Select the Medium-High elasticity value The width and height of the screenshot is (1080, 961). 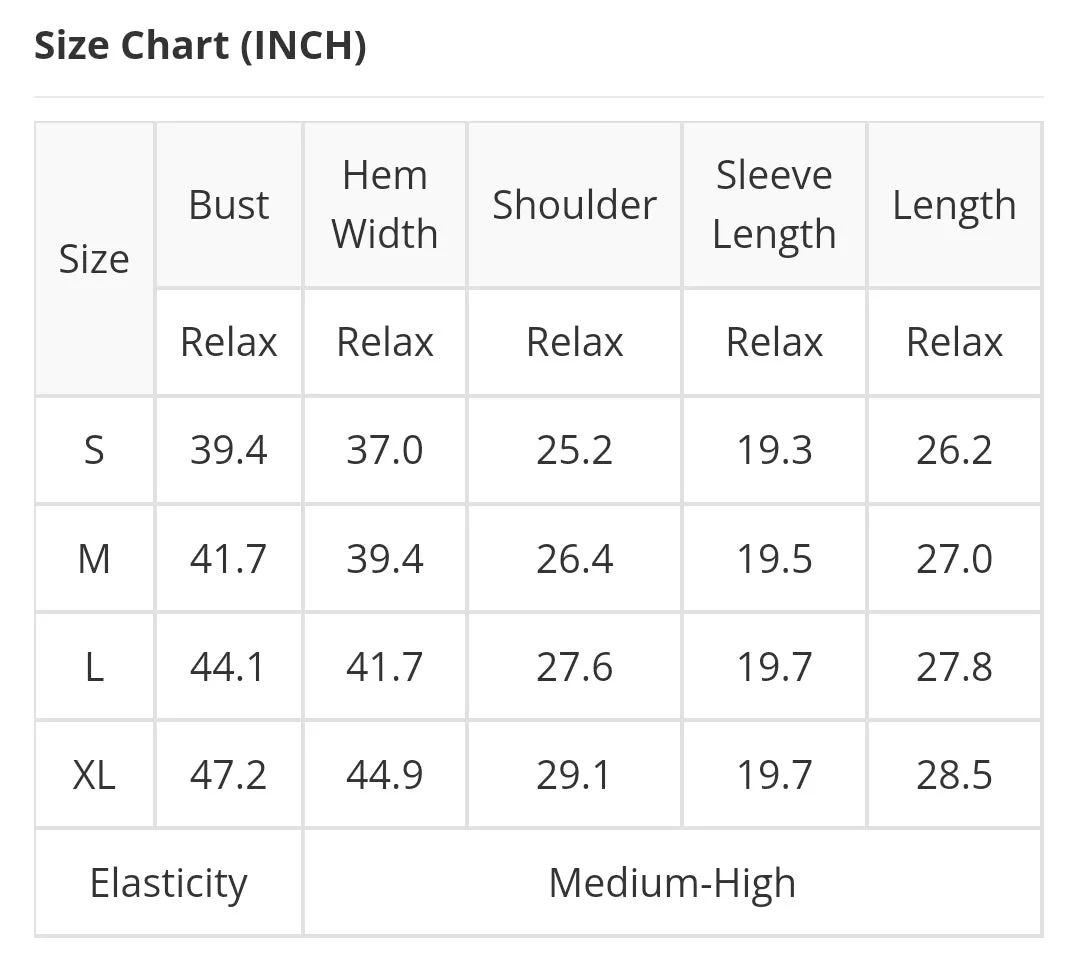[x=672, y=882]
